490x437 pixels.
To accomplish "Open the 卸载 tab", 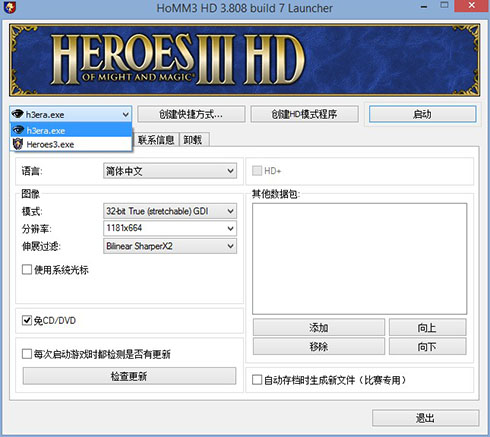I will pos(193,140).
